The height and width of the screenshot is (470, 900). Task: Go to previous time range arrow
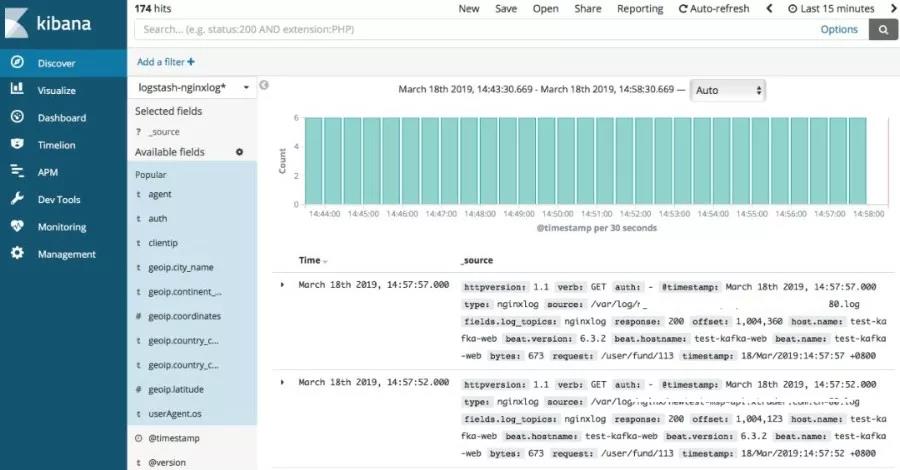[x=769, y=9]
